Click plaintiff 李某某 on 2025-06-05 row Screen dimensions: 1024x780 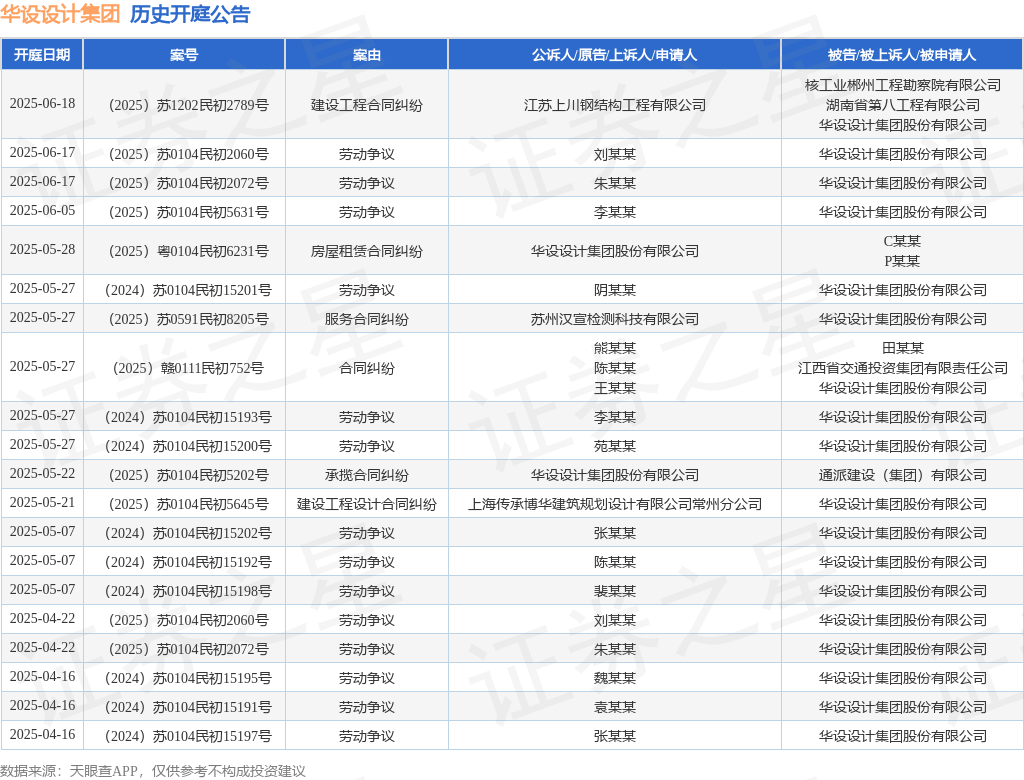click(x=615, y=212)
